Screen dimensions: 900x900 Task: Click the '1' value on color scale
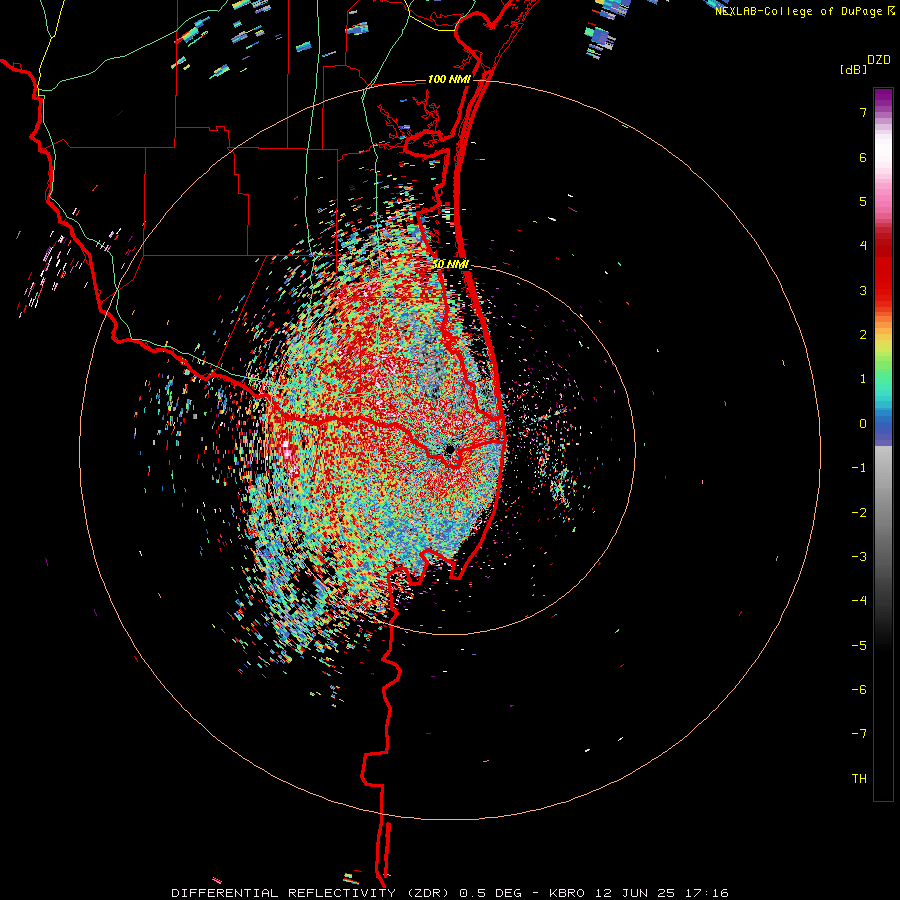click(x=863, y=379)
